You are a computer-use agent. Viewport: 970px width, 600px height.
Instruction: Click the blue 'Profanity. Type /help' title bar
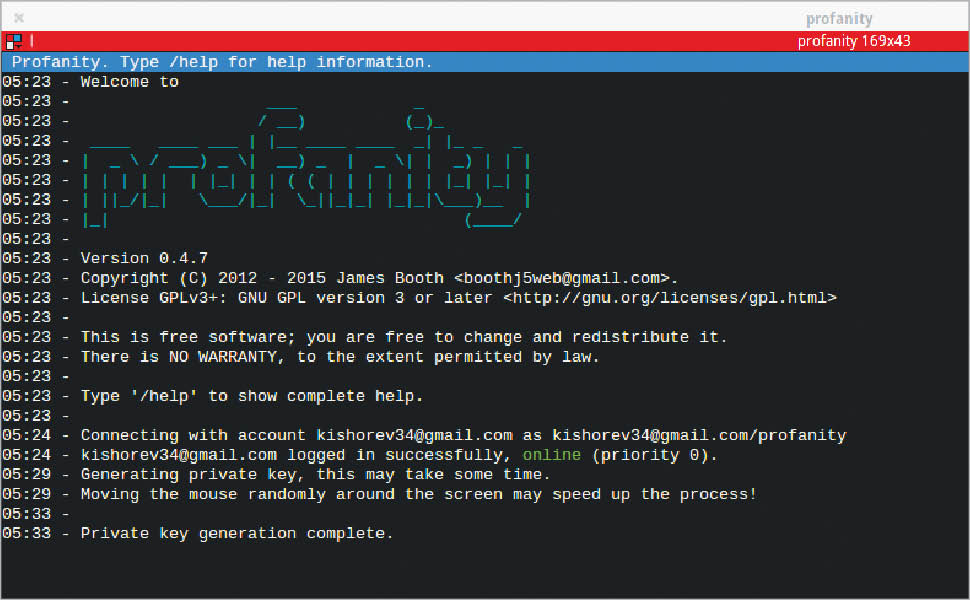click(485, 62)
